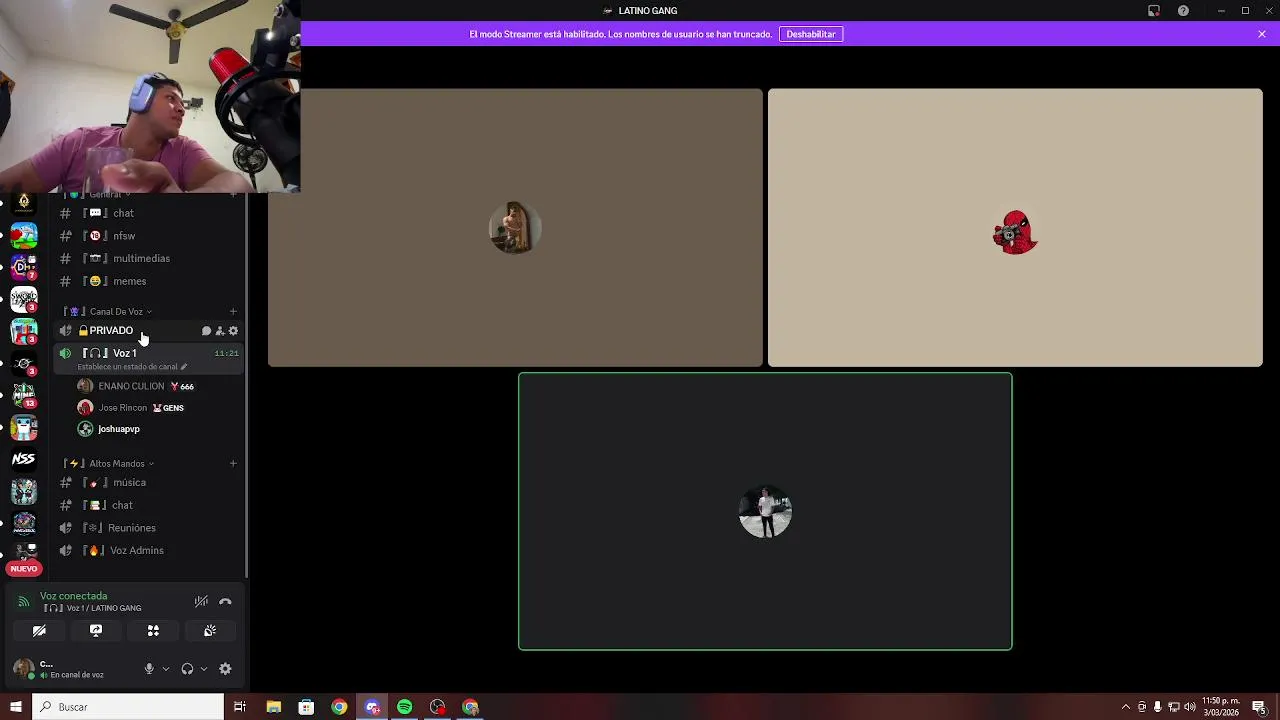Open the Voz 1 / LATINO GANG link
The width and height of the screenshot is (1280, 720).
click(93, 608)
